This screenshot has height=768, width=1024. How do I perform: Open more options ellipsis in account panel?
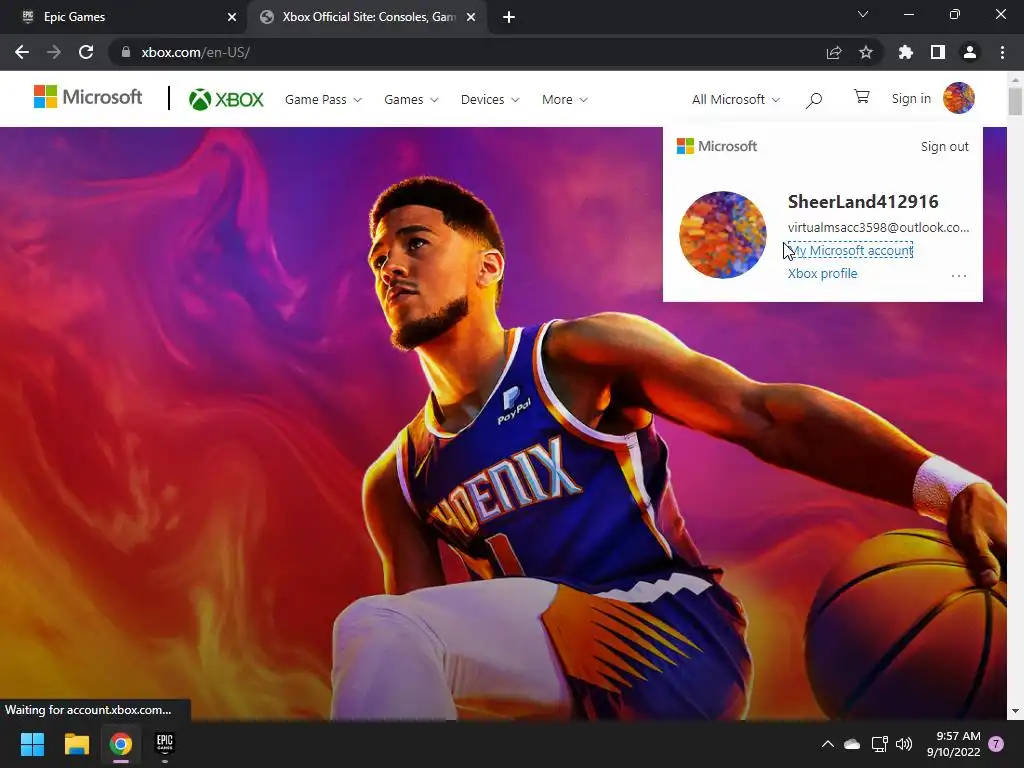959,276
